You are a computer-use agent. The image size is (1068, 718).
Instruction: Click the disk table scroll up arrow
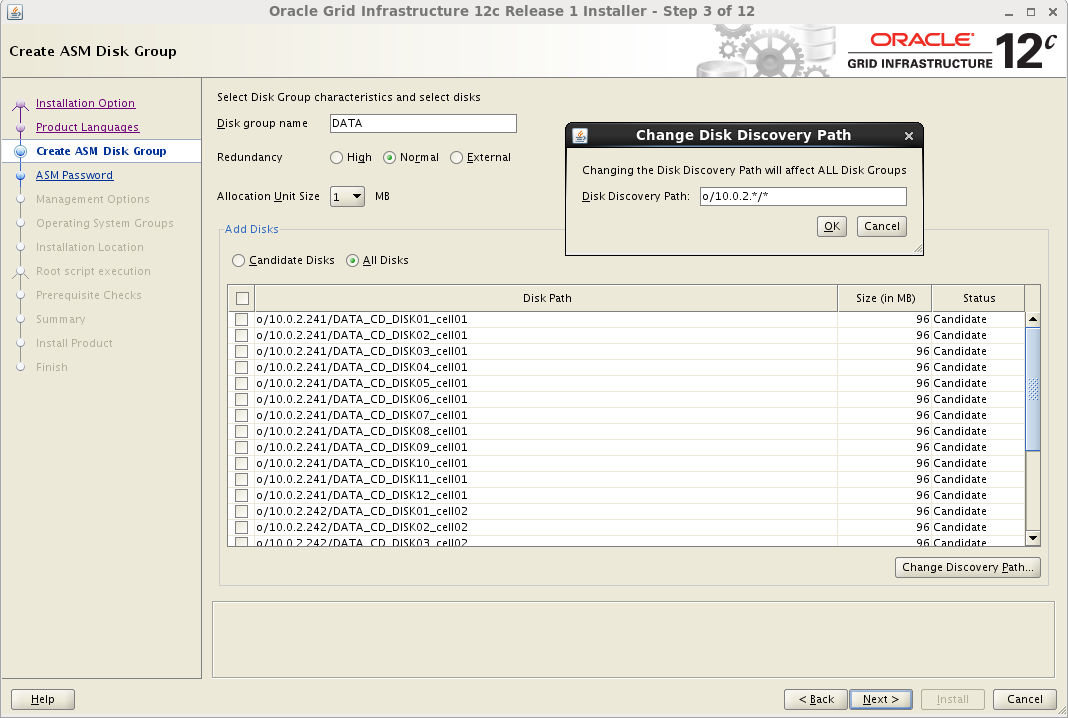click(x=1033, y=319)
